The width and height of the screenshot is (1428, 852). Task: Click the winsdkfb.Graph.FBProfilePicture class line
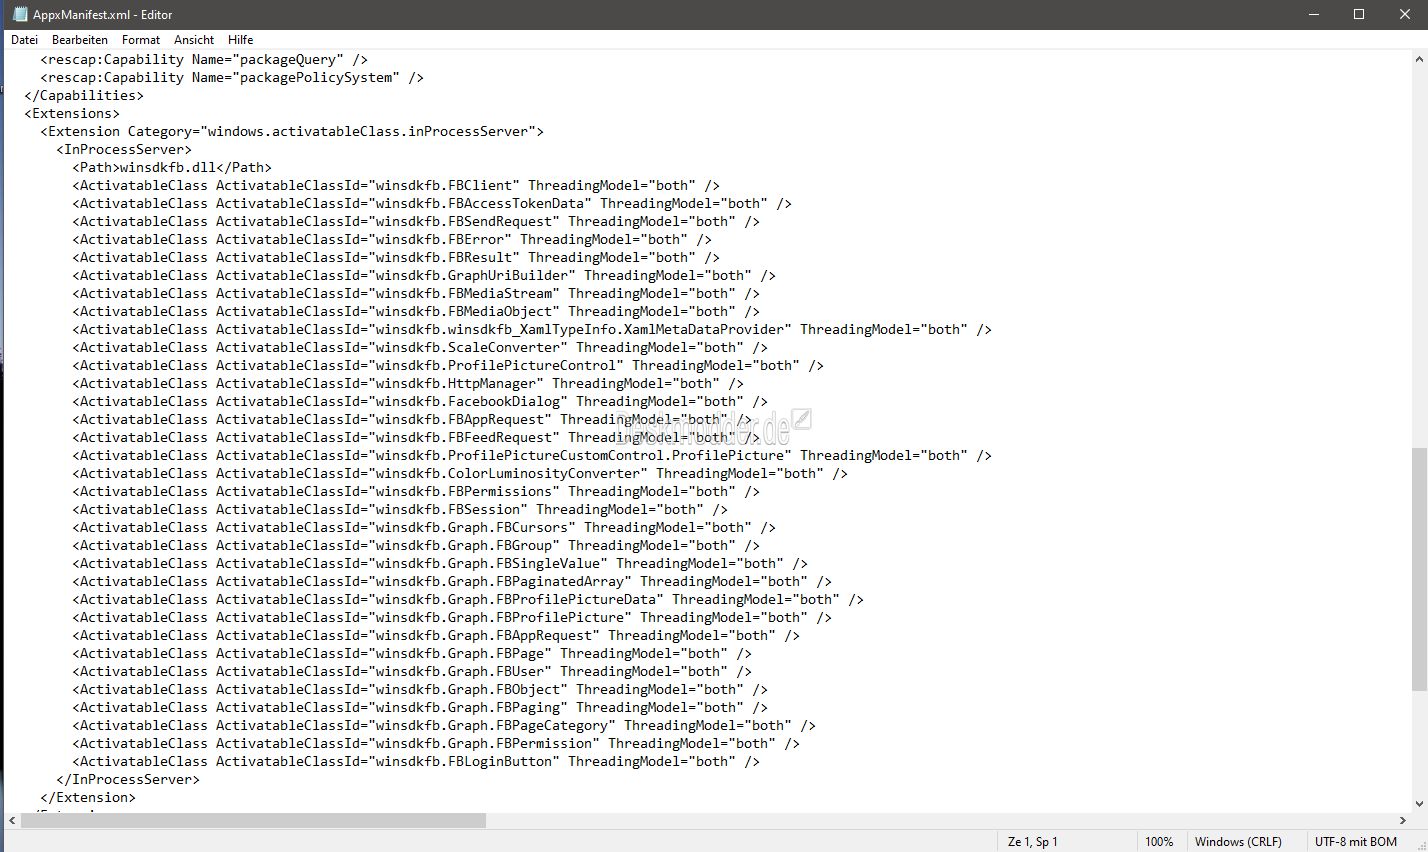452,617
